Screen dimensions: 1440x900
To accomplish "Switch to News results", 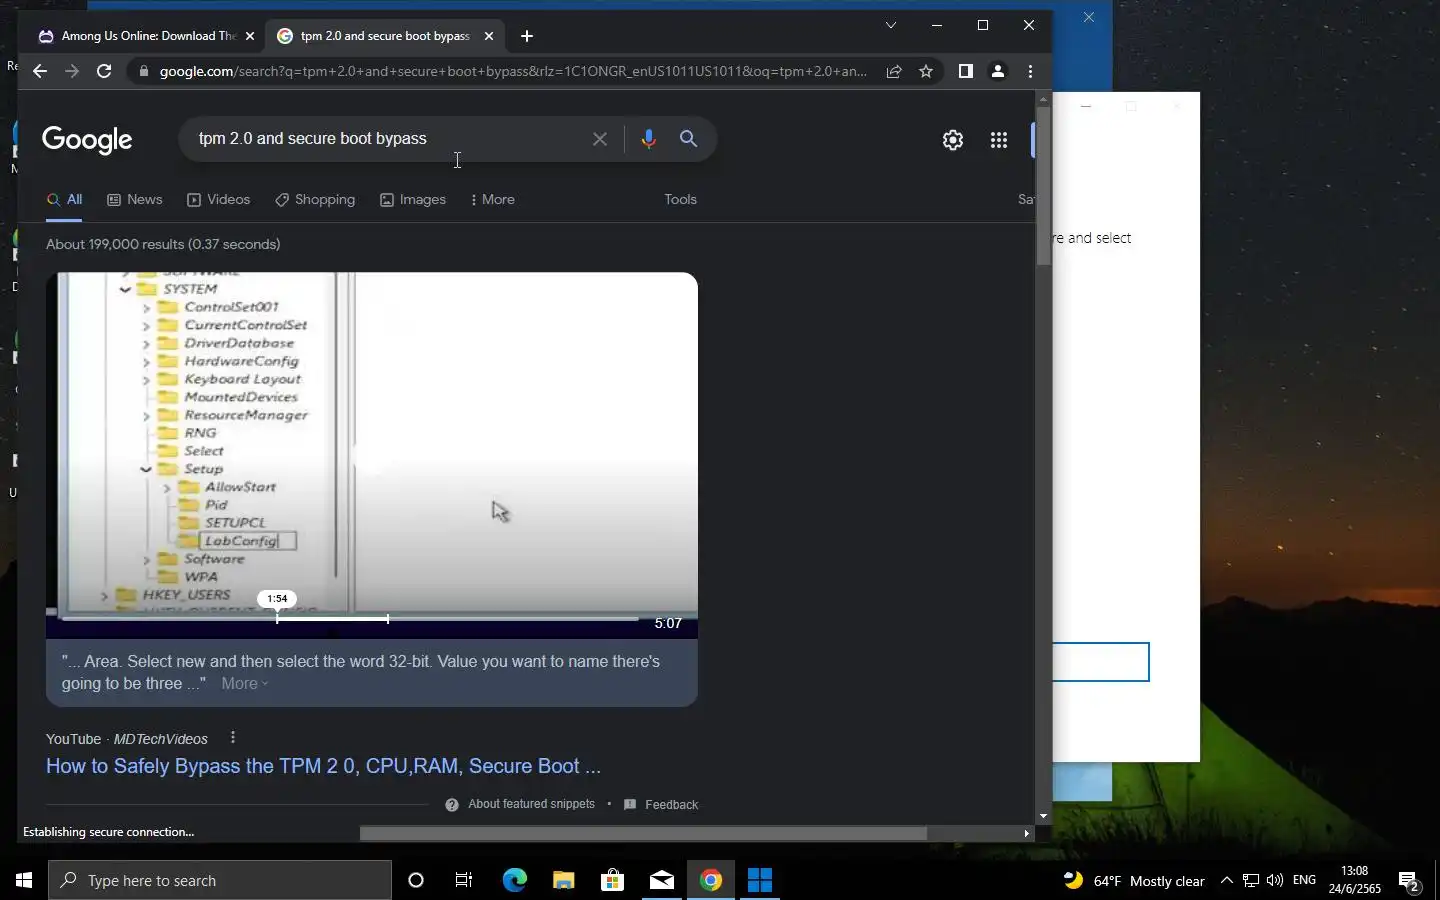I will (135, 199).
